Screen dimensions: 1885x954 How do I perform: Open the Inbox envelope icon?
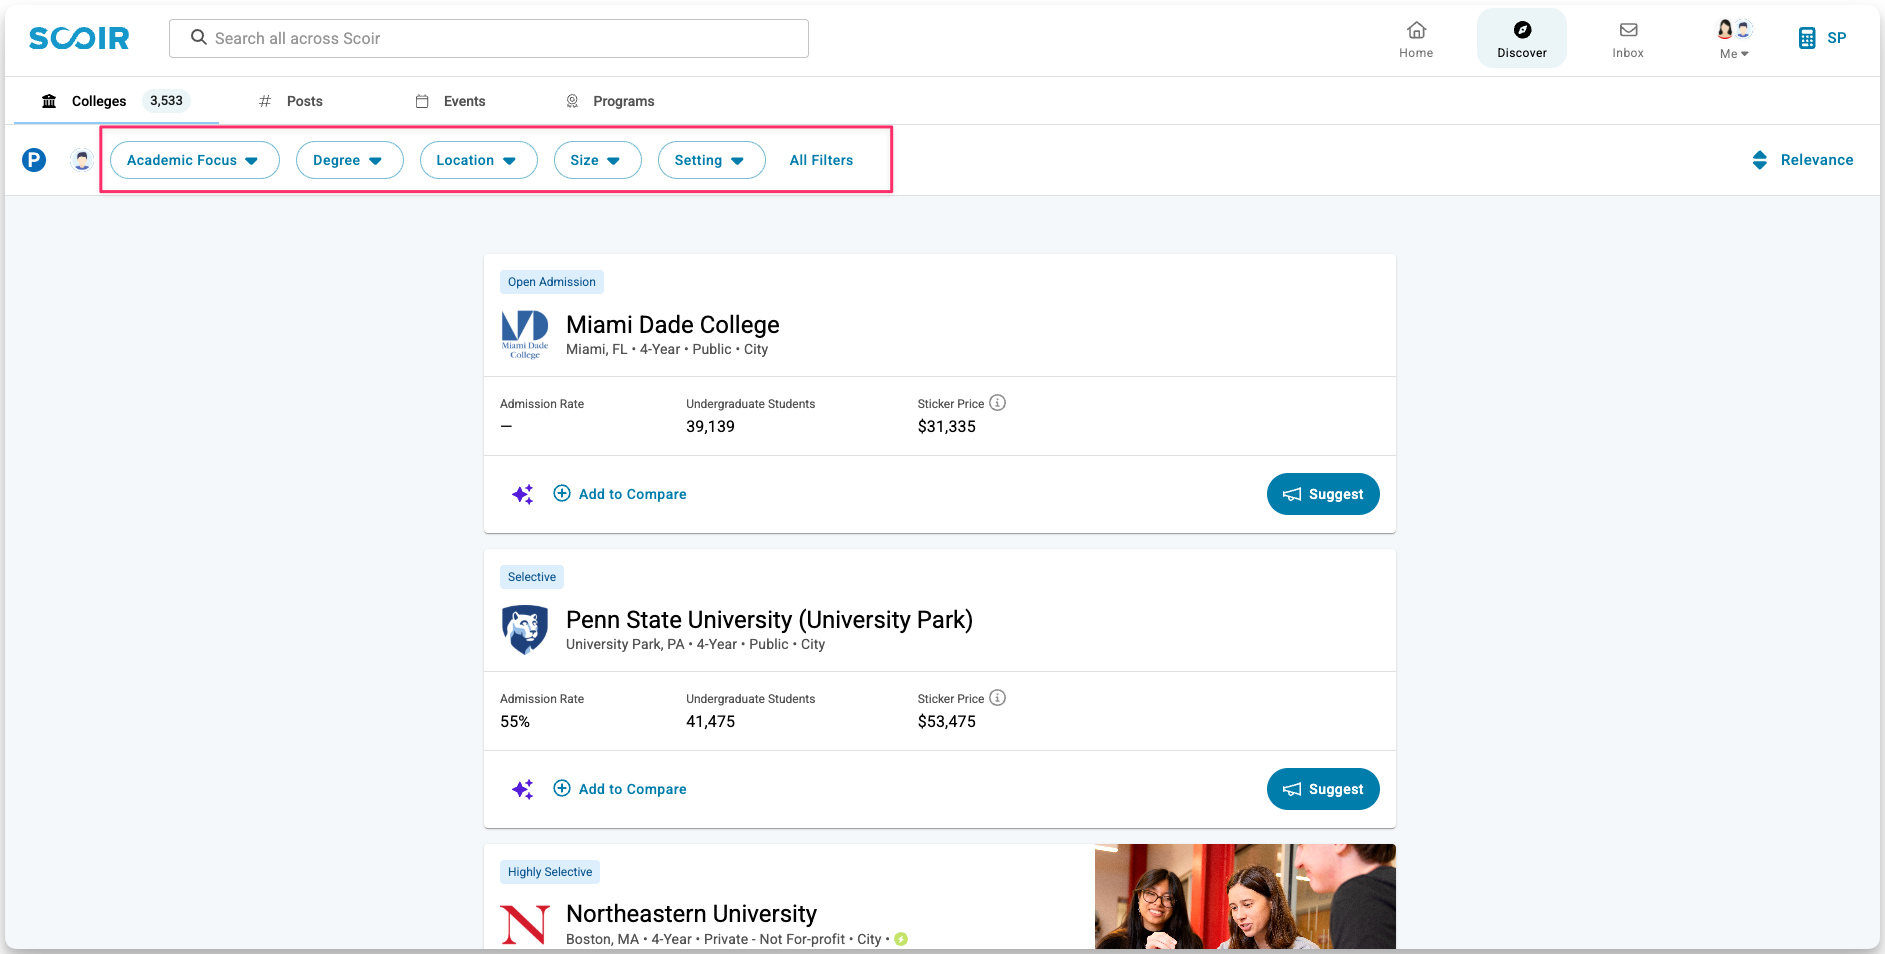[1628, 31]
